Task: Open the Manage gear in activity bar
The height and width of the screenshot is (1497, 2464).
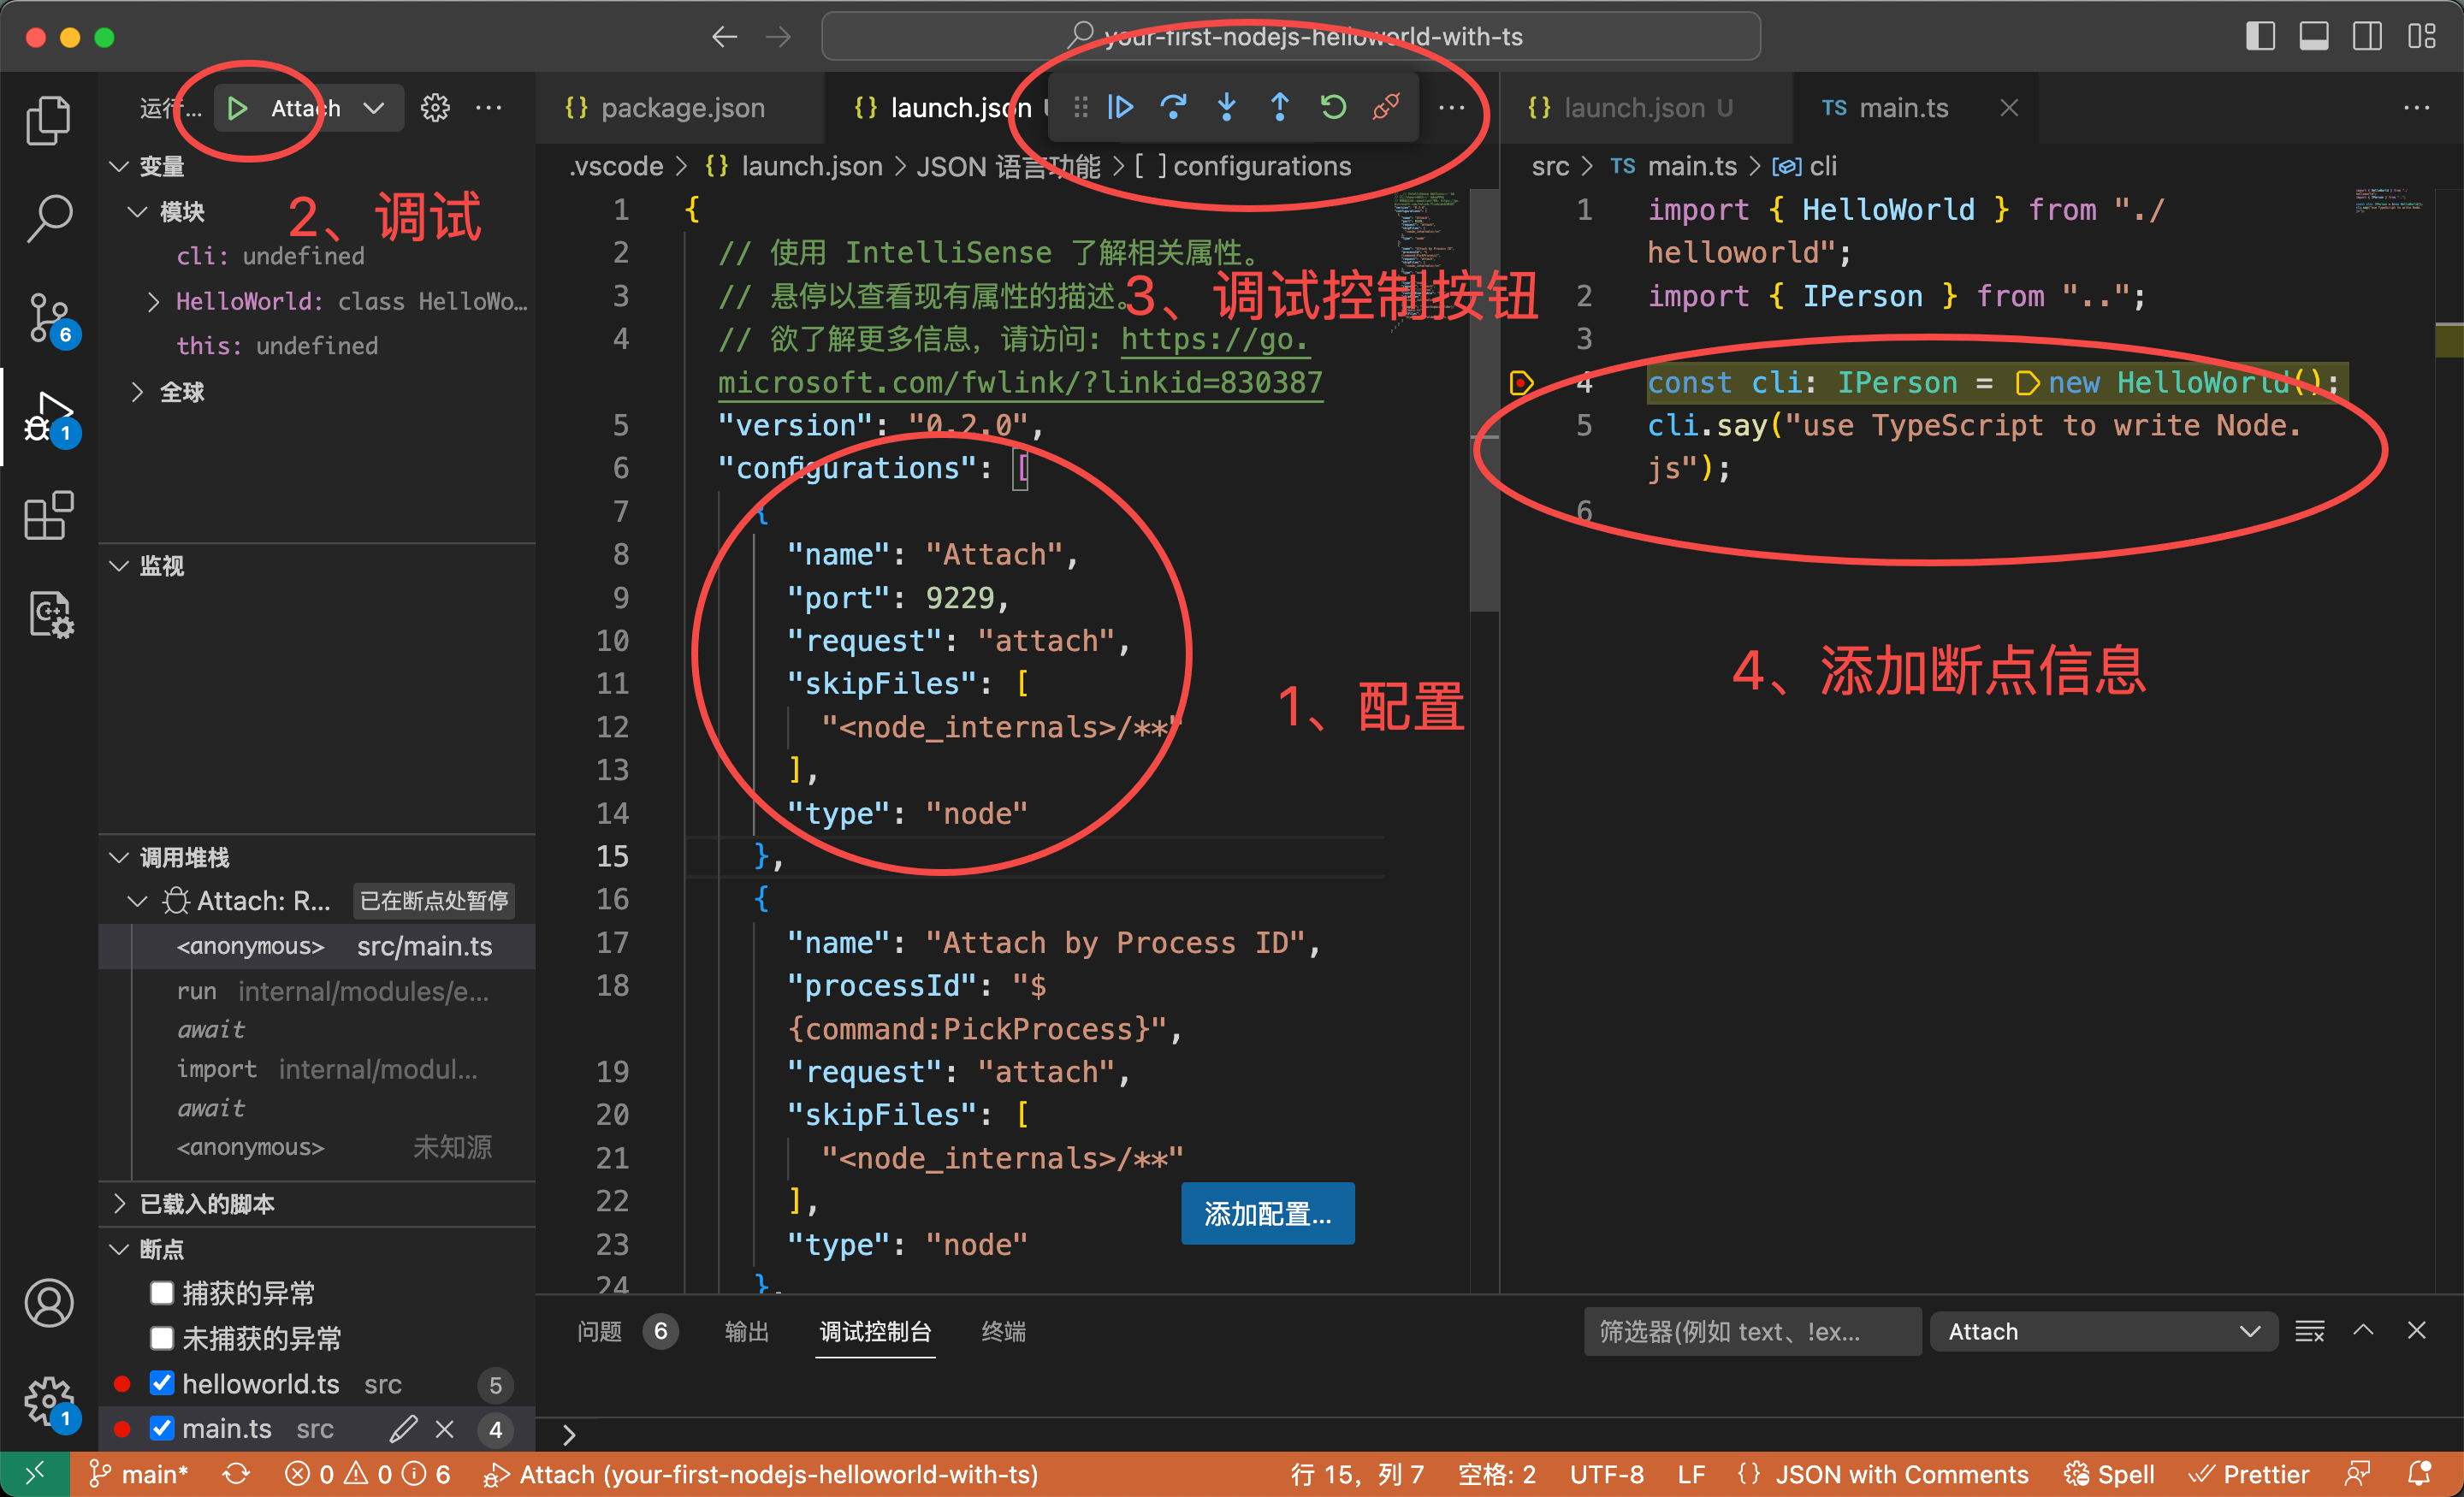Action: pos(48,1402)
